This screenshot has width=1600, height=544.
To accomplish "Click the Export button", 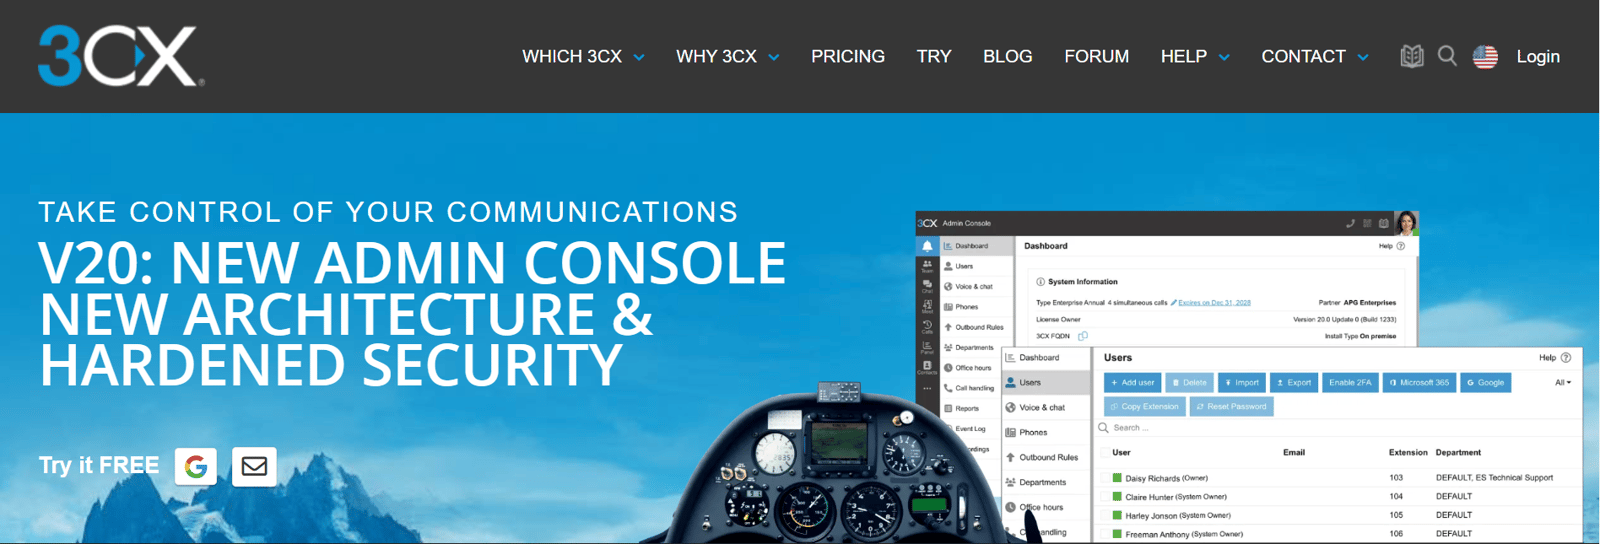I will pos(1294,382).
